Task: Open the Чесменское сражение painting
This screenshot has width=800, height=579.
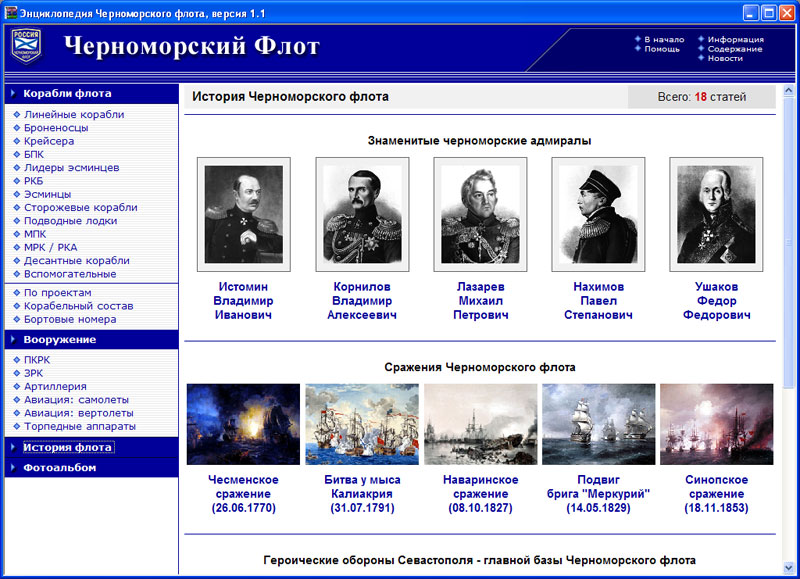Action: pos(243,424)
